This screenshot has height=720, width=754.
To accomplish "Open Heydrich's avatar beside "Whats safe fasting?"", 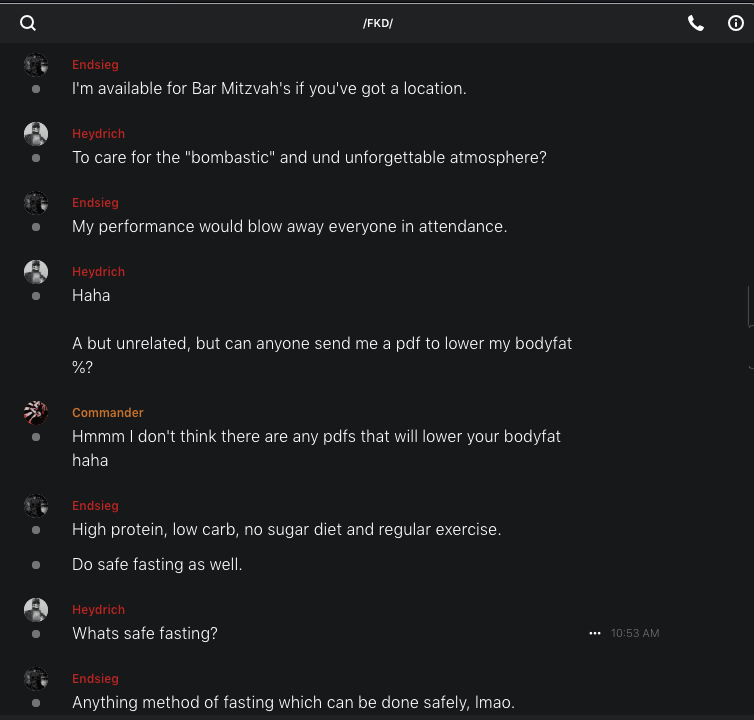I will tap(36, 610).
